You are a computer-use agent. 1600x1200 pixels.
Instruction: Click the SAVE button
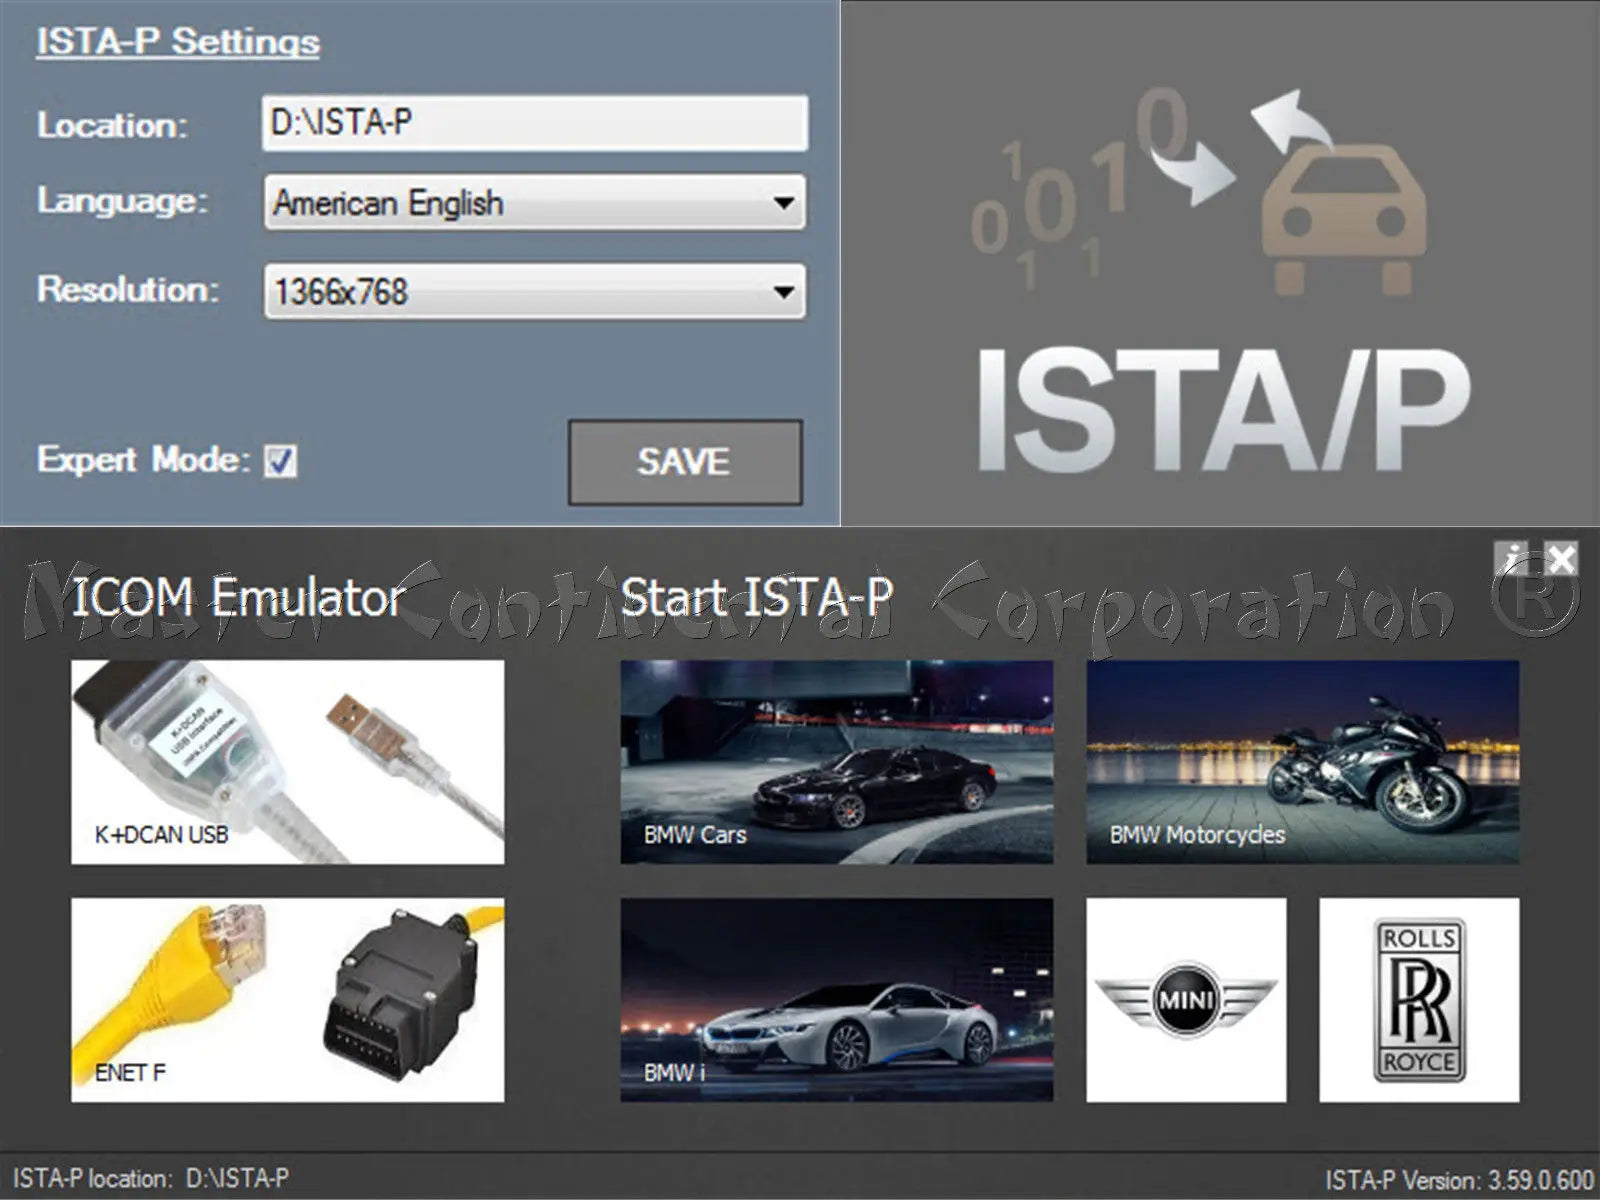coord(685,461)
